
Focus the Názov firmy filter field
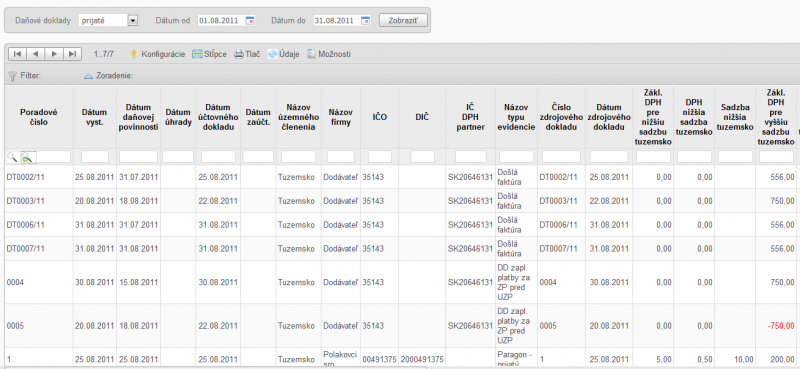[341, 157]
